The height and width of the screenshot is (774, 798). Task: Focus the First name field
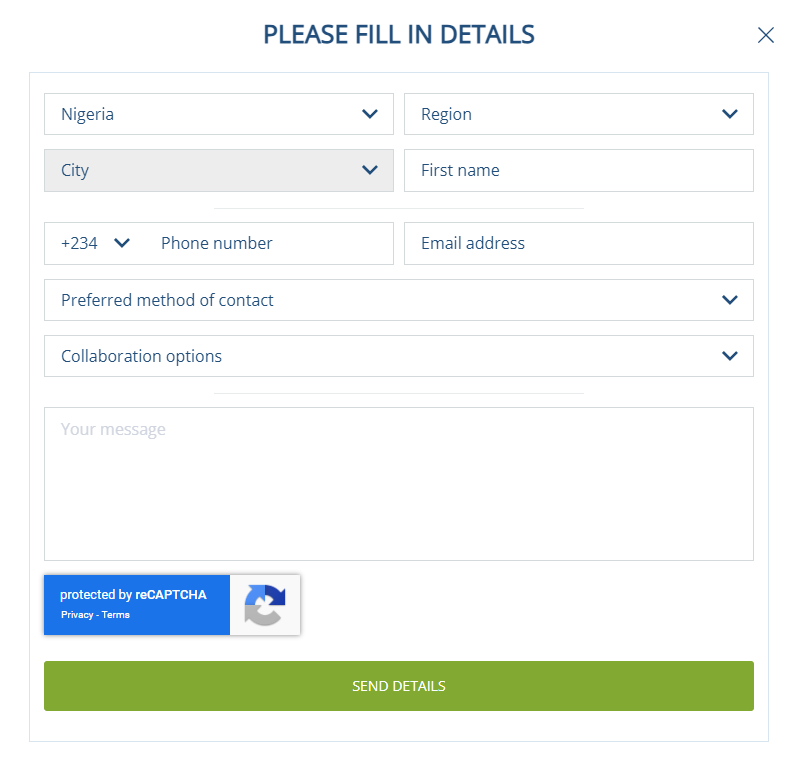coord(578,170)
